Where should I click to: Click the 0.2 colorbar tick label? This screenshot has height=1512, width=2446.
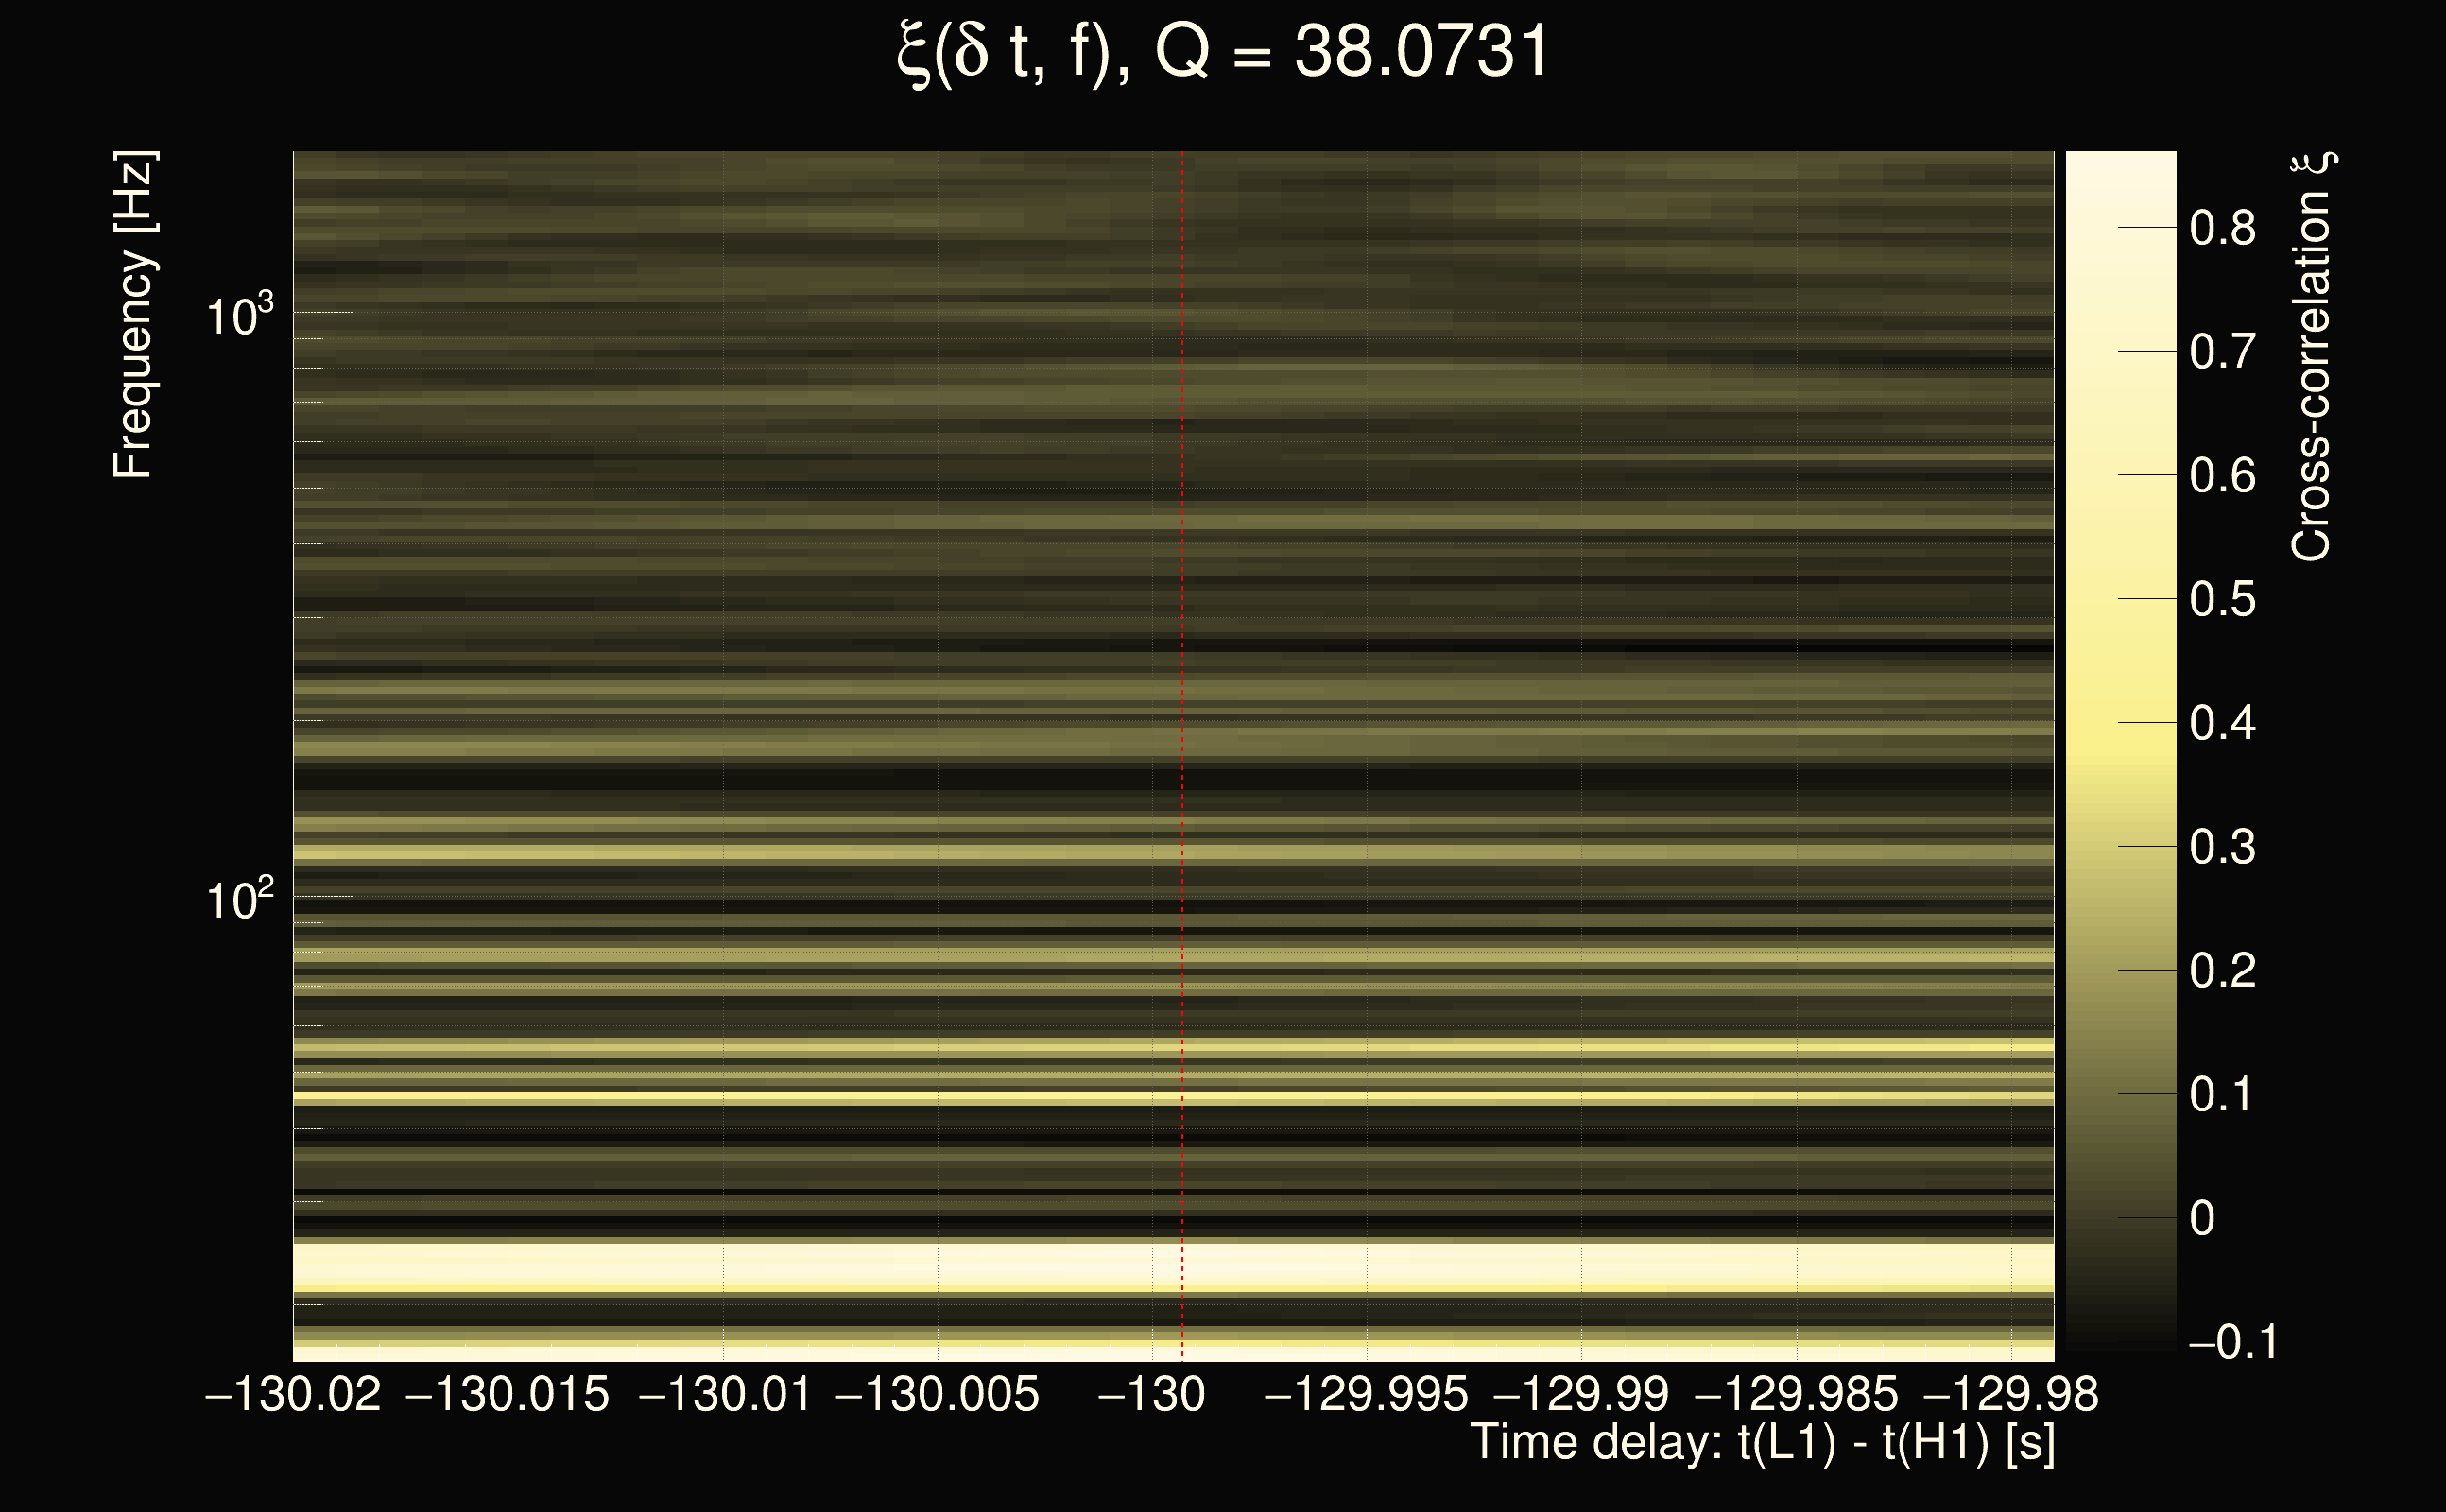2222,971
